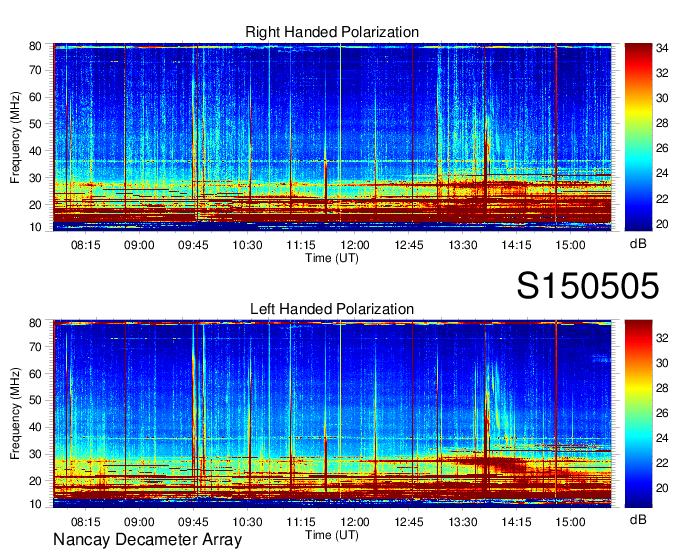Image resolution: width=680 pixels, height=552 pixels.
Task: Click the 09:45 time tick on upper plot
Action: coord(193,245)
